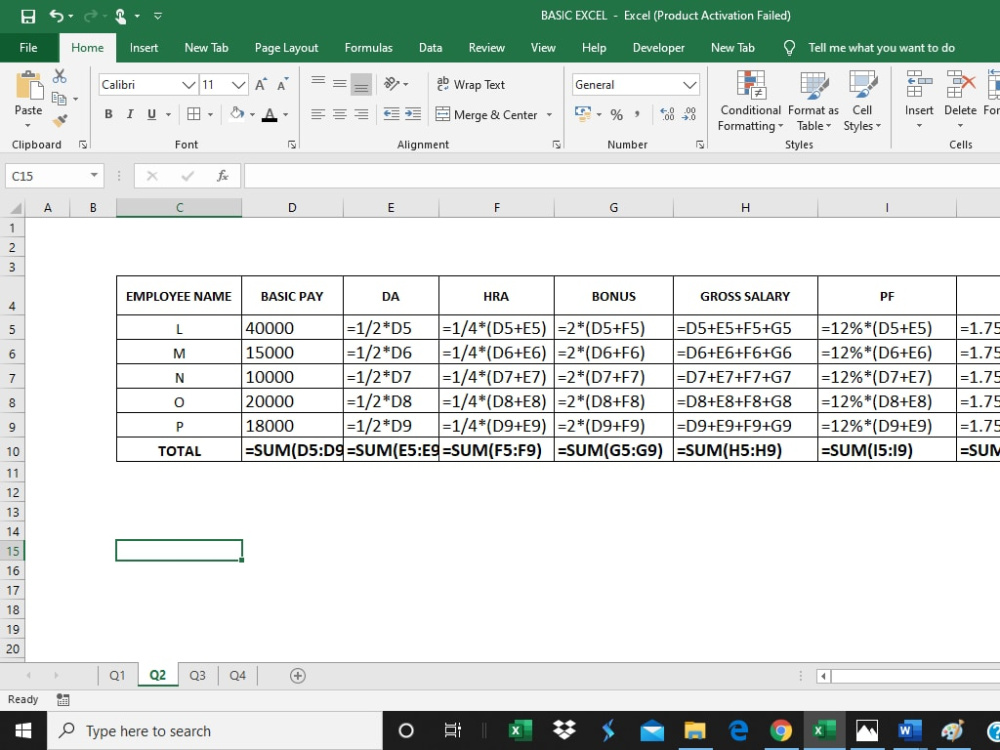Center text horizontally
This screenshot has width=1000, height=750.
[340, 114]
